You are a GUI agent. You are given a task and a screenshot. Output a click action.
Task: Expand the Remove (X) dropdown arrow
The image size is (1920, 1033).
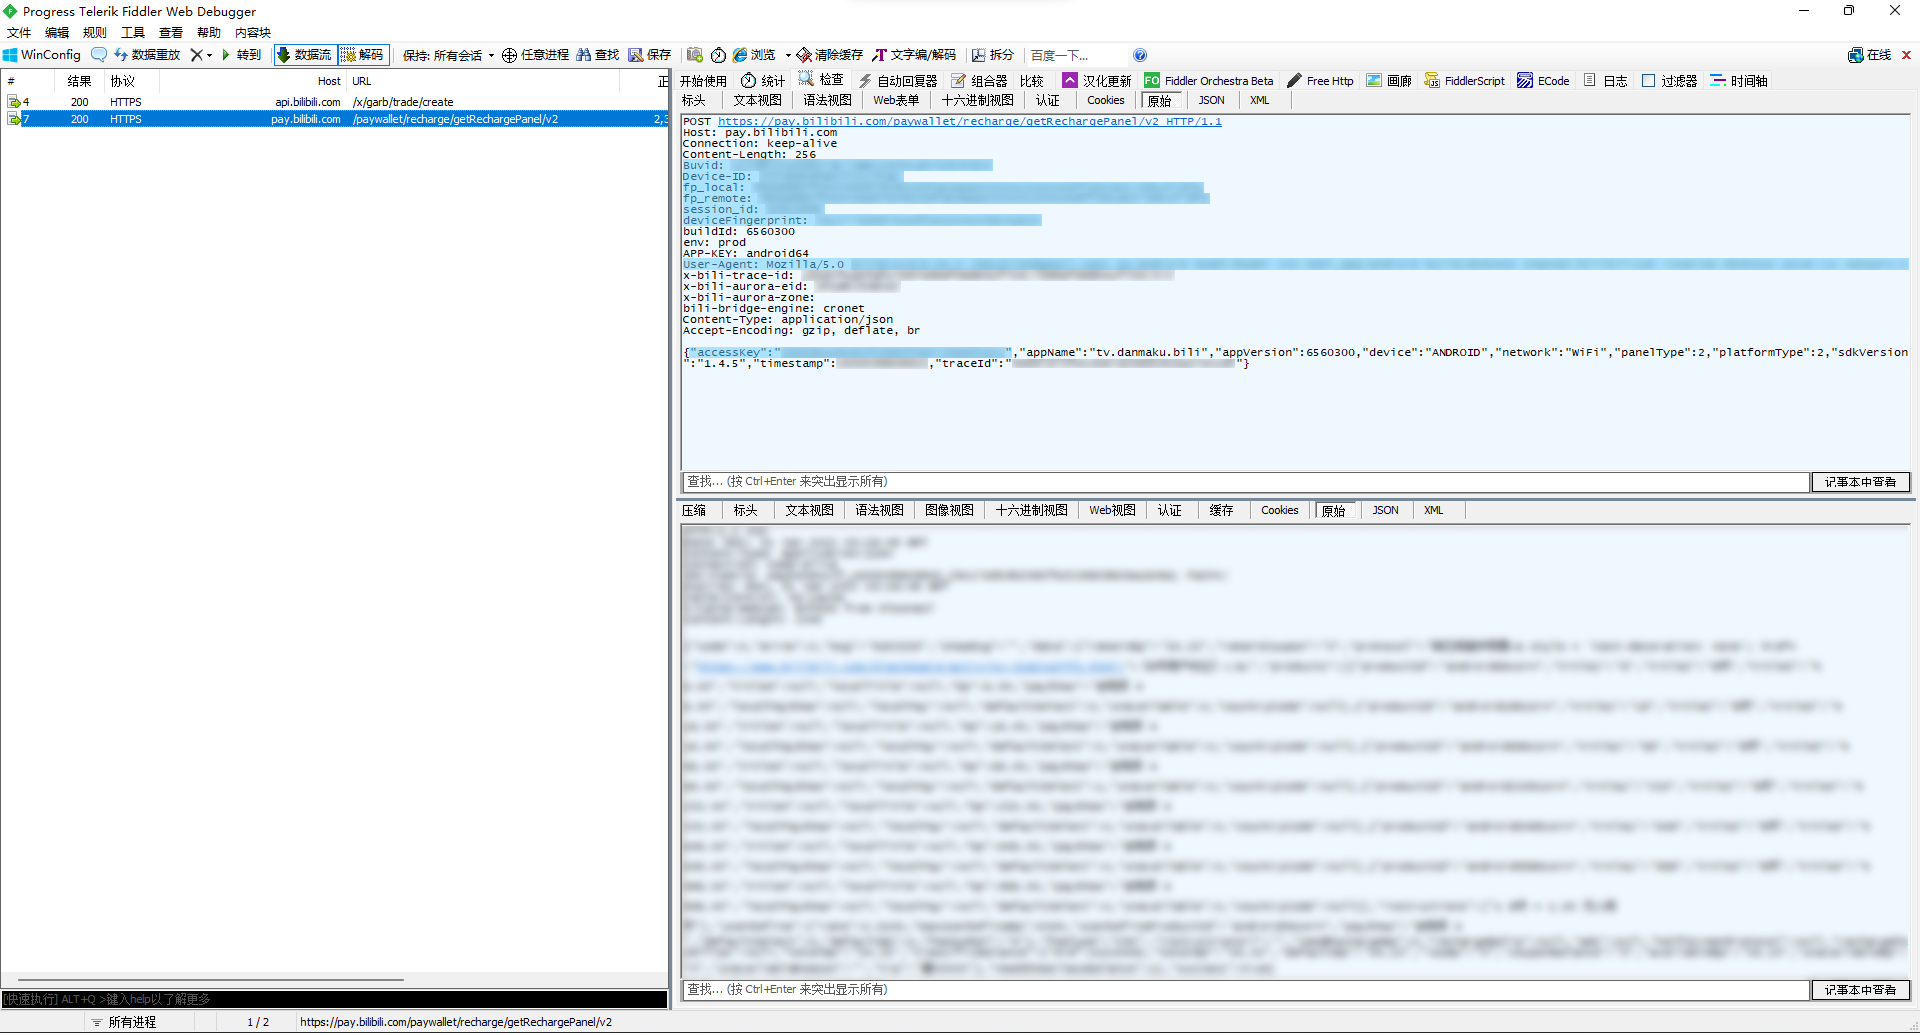click(209, 56)
